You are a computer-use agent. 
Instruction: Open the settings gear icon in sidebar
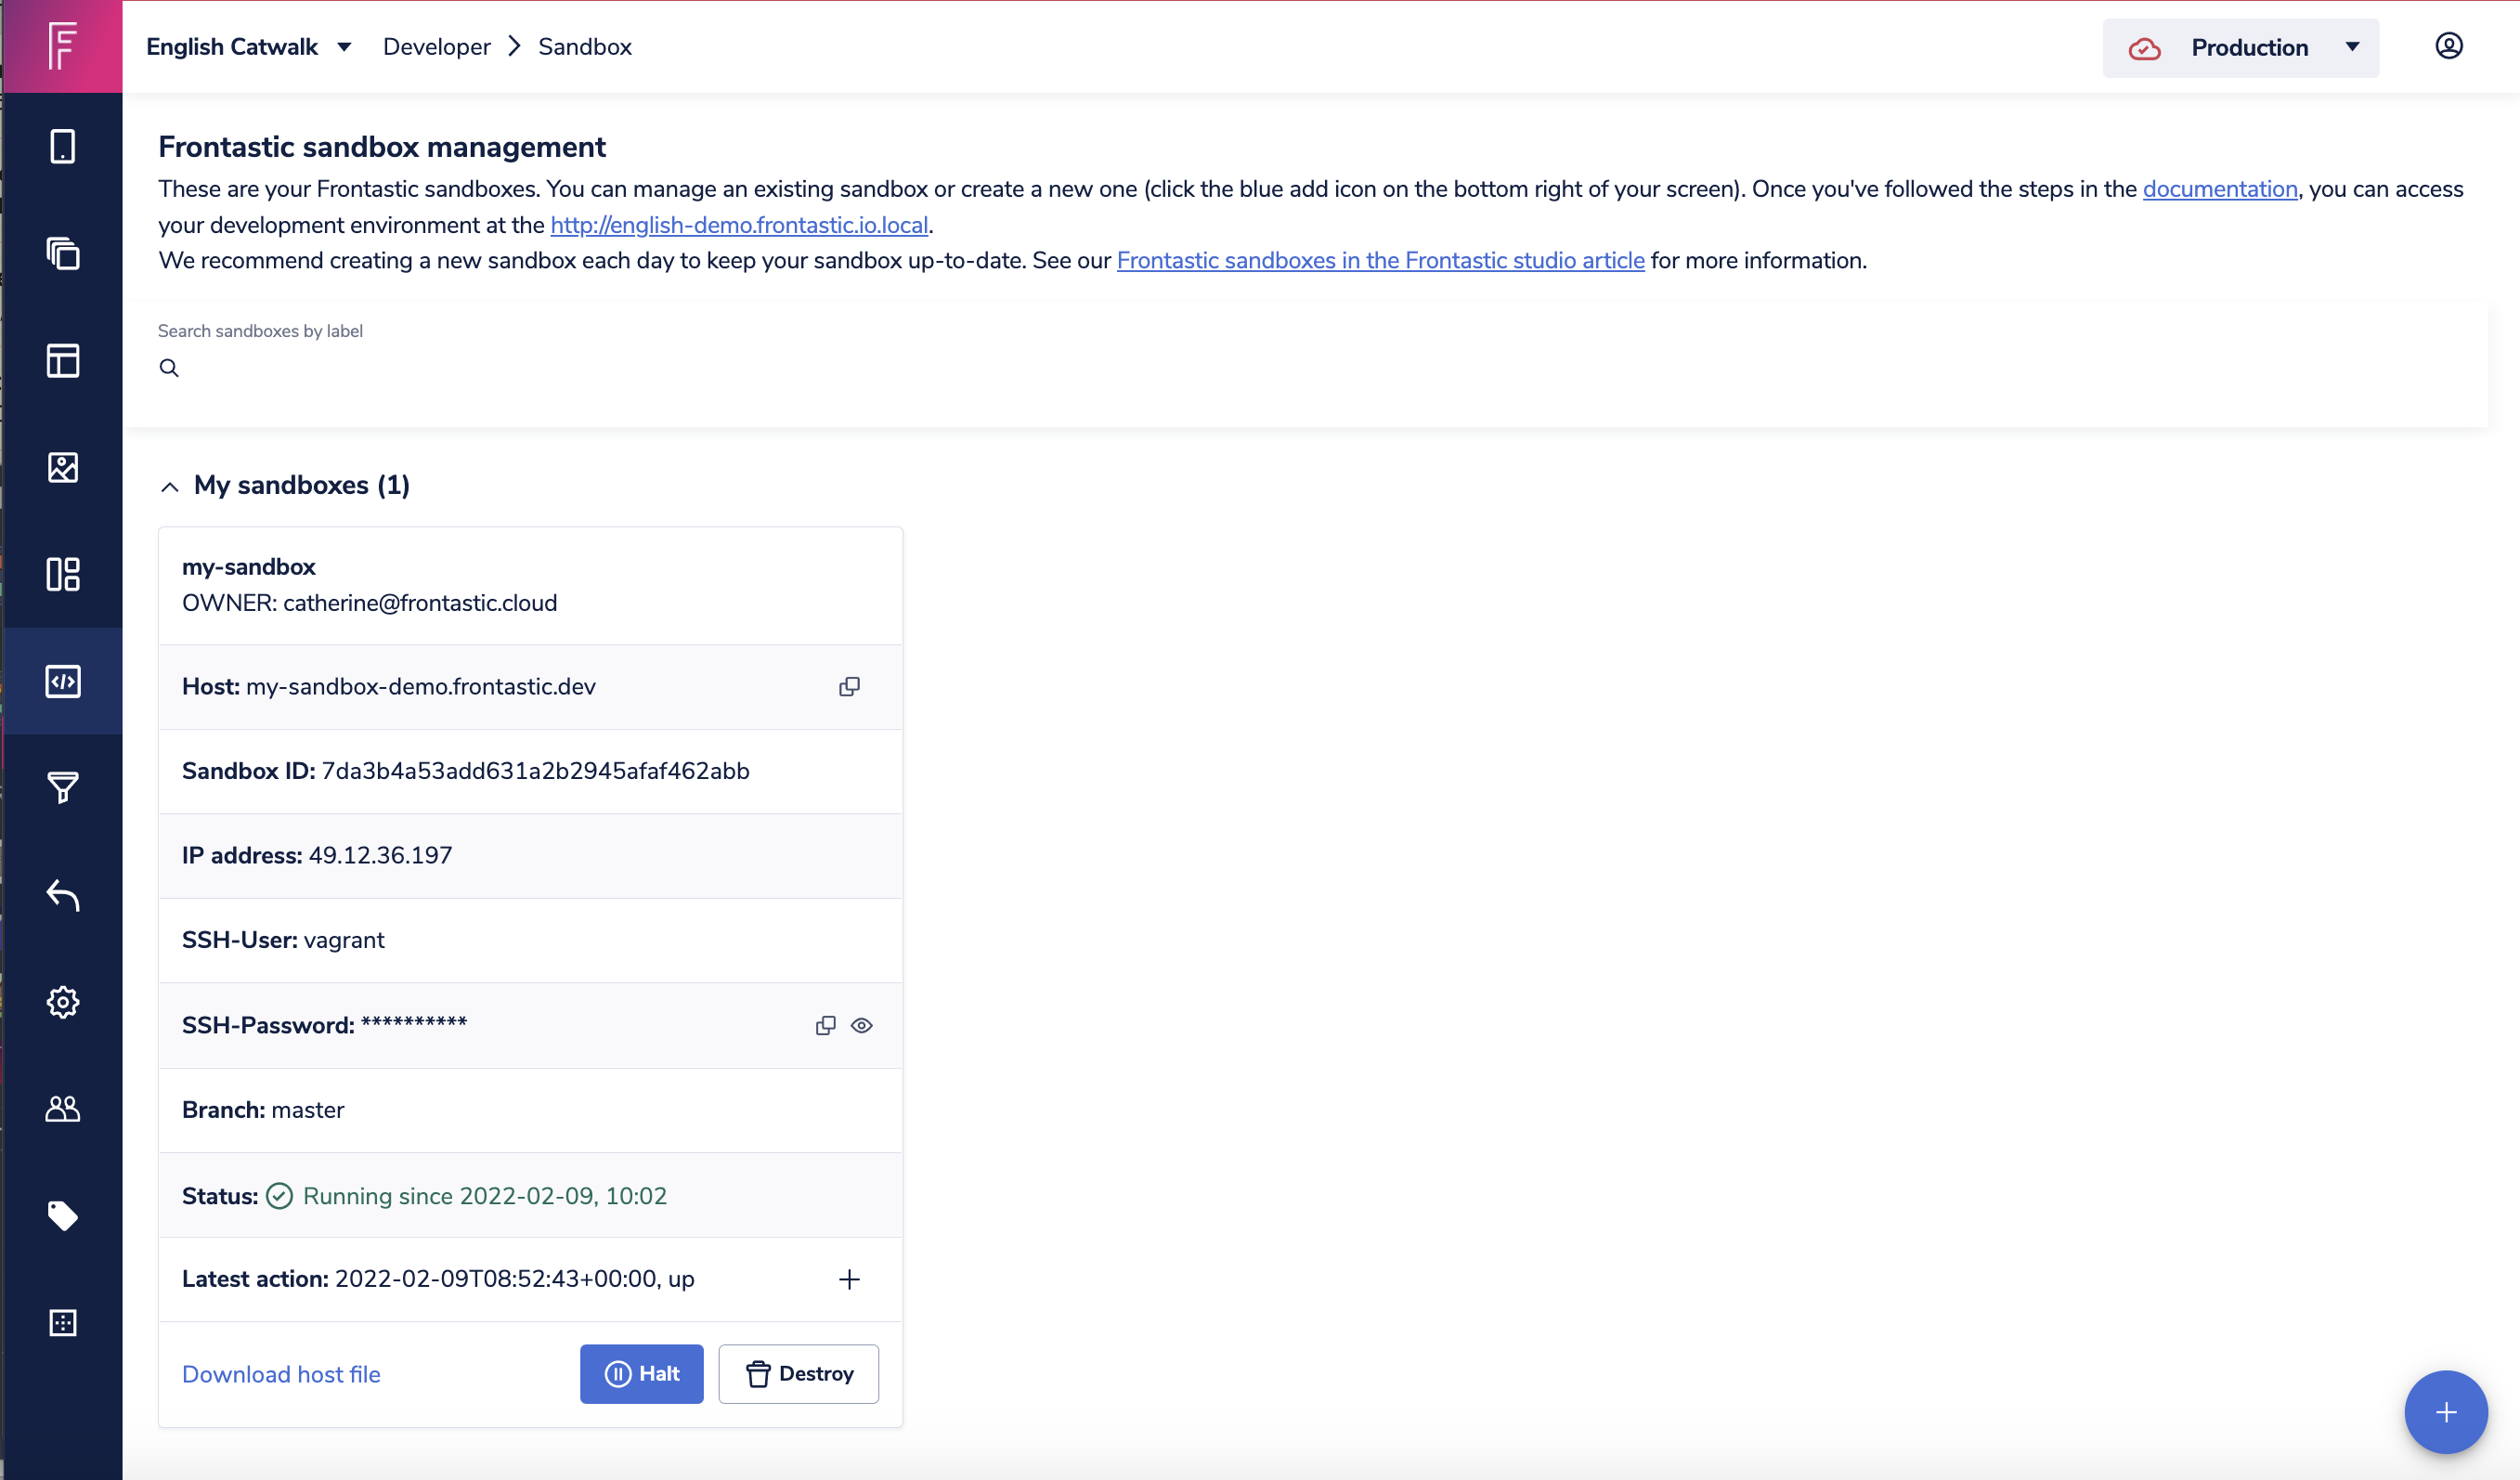pos(62,1002)
